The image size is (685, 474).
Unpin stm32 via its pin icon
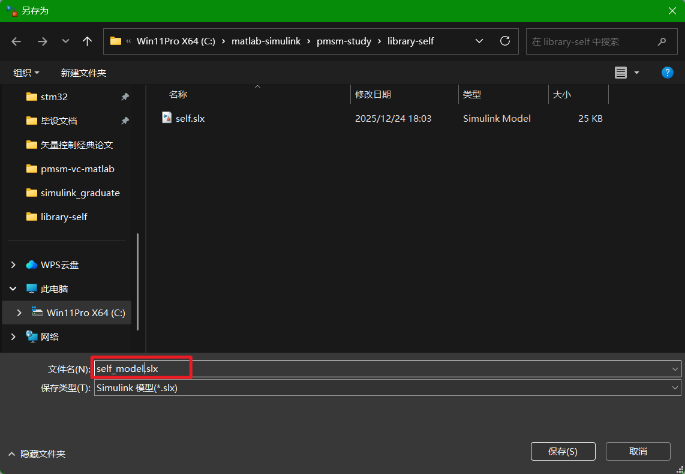[125, 97]
